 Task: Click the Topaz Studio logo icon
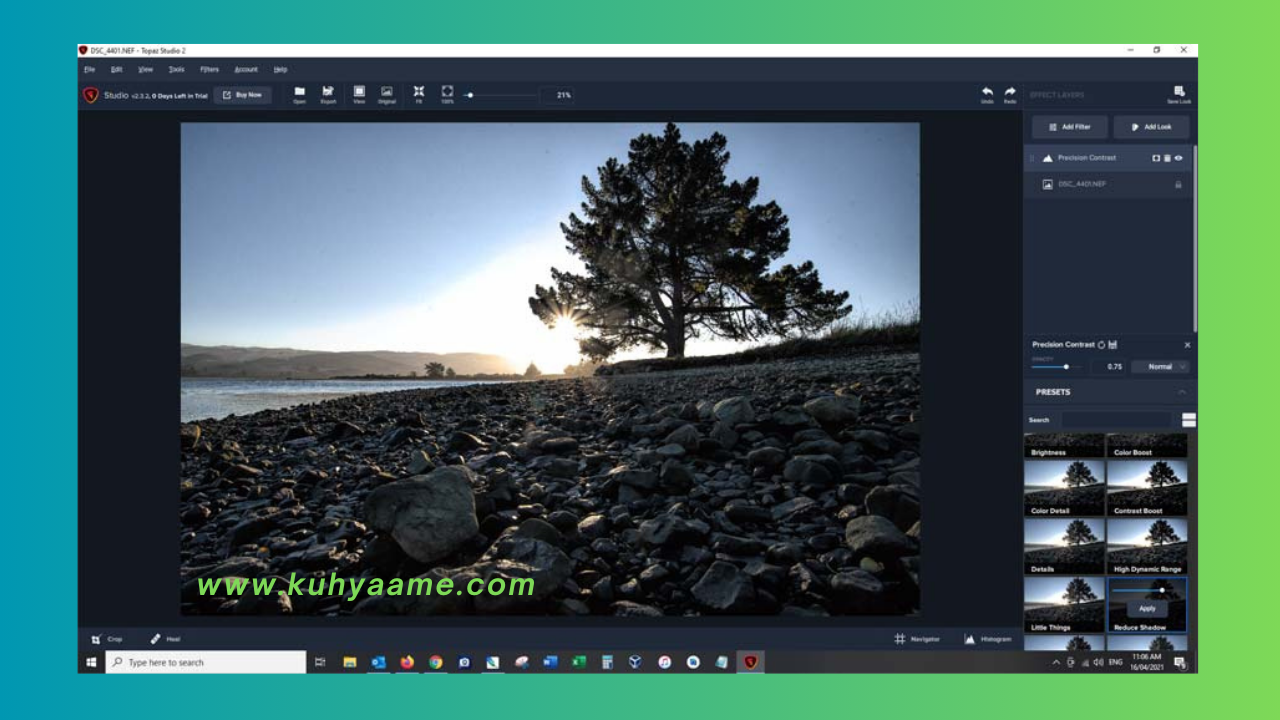pos(91,95)
